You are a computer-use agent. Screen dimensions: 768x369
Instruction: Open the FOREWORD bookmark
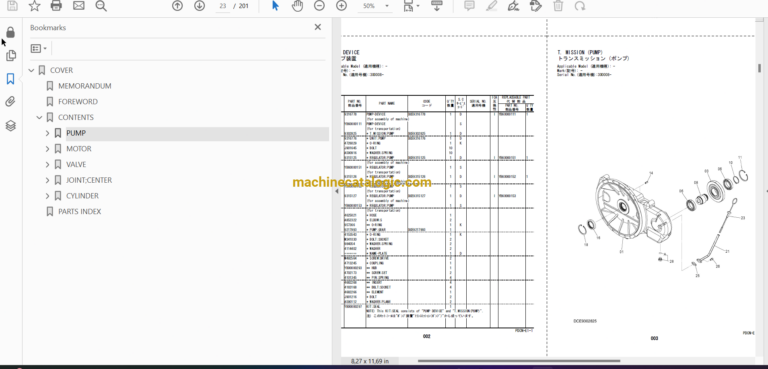[x=78, y=102]
